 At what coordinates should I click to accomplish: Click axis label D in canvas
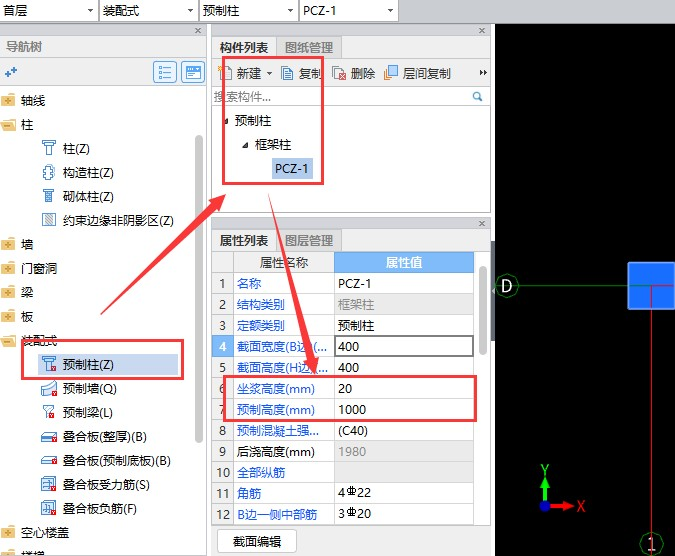pos(507,286)
